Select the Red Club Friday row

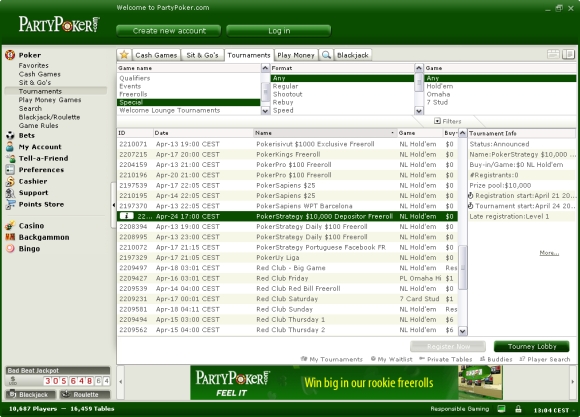pyautogui.click(x=287, y=278)
